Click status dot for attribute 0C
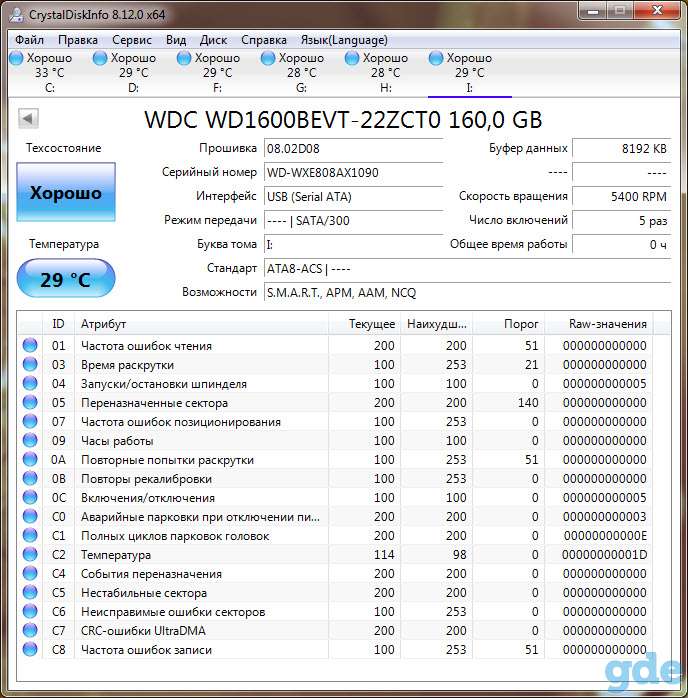Viewport: 688px width, 698px height. coord(30,497)
